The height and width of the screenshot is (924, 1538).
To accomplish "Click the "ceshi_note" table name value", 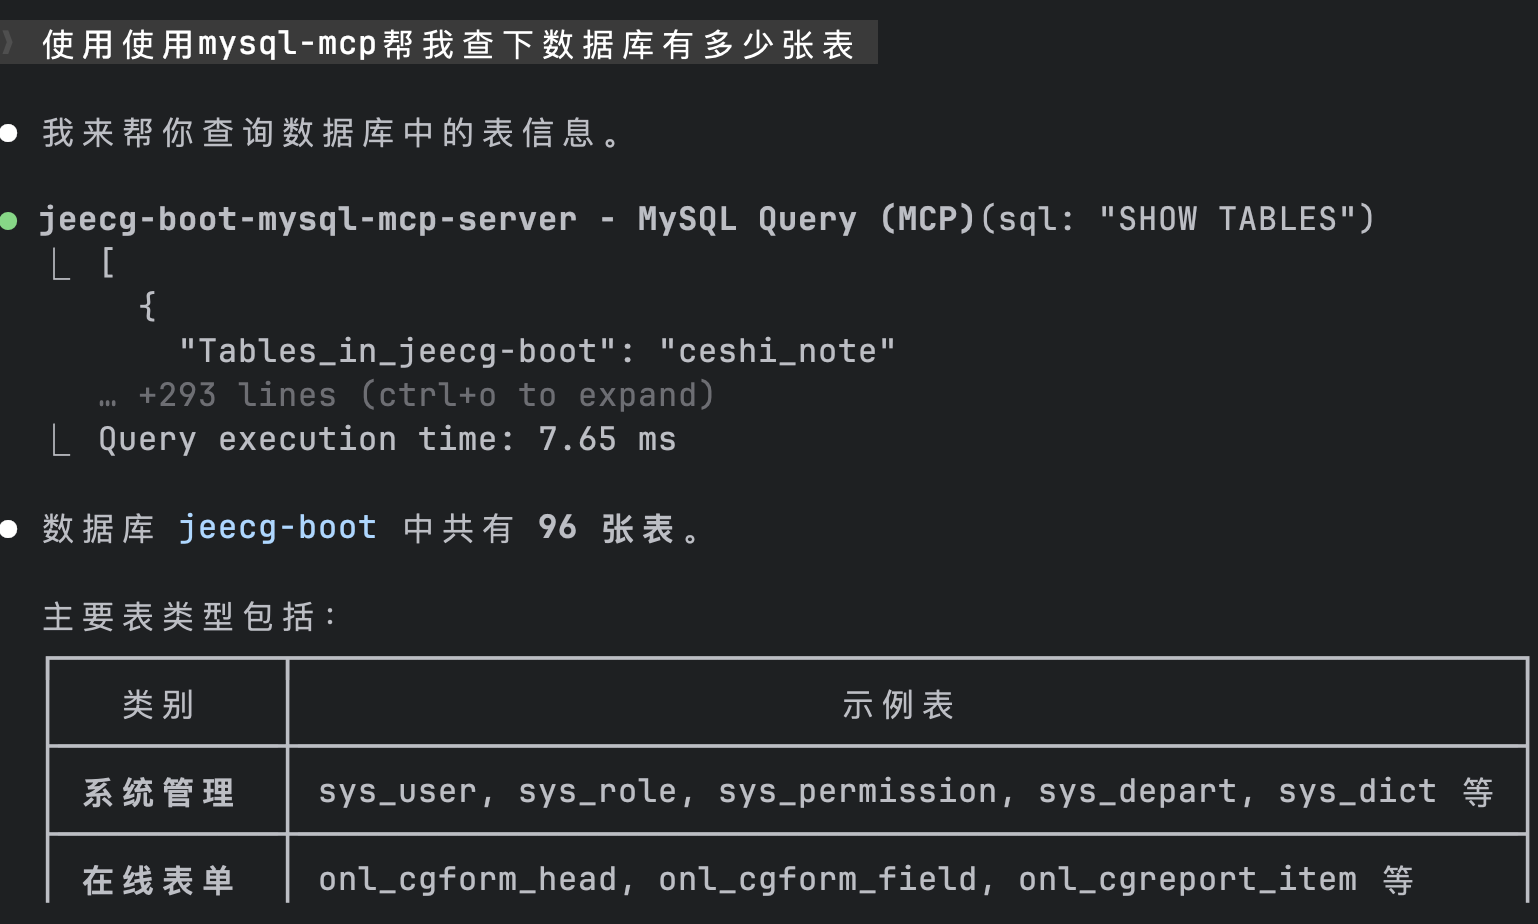I will (x=777, y=352).
